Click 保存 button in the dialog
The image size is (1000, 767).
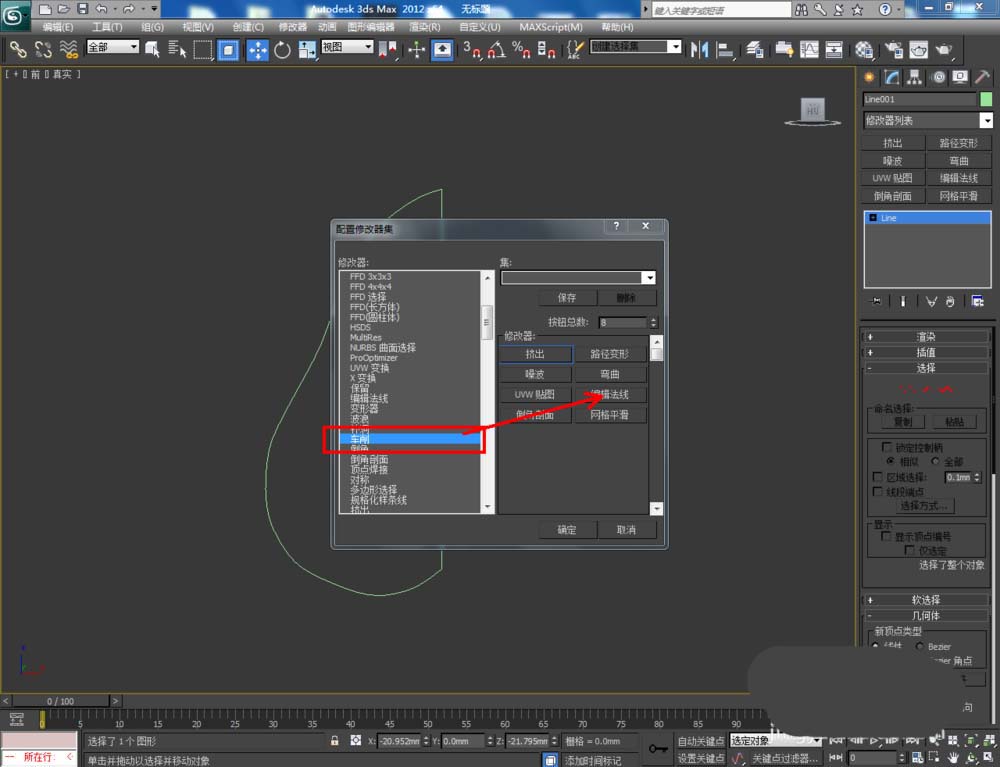[x=567, y=298]
